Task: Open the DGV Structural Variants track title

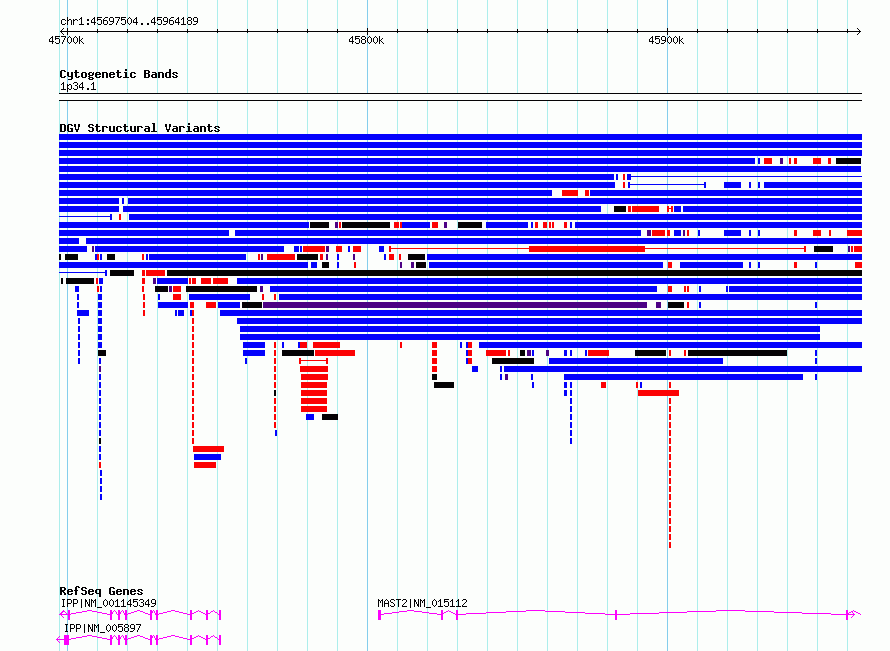Action: pyautogui.click(x=140, y=128)
